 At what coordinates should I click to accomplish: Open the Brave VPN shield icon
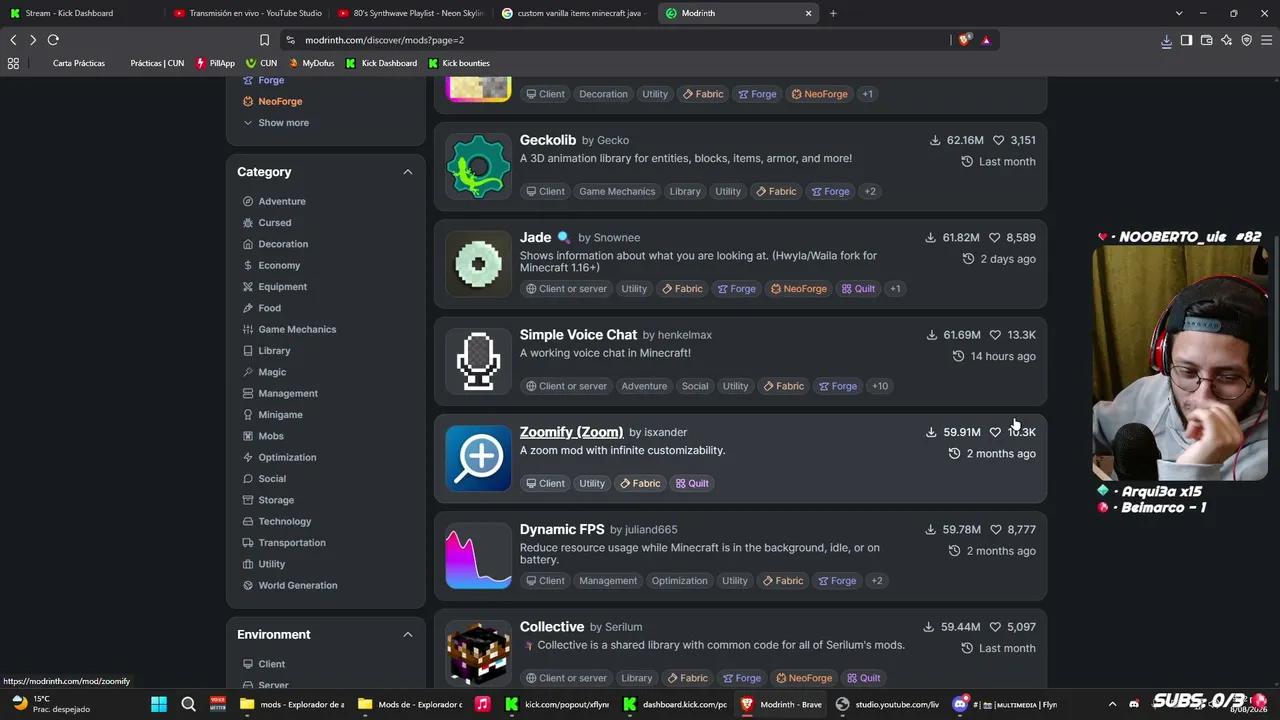click(1246, 40)
